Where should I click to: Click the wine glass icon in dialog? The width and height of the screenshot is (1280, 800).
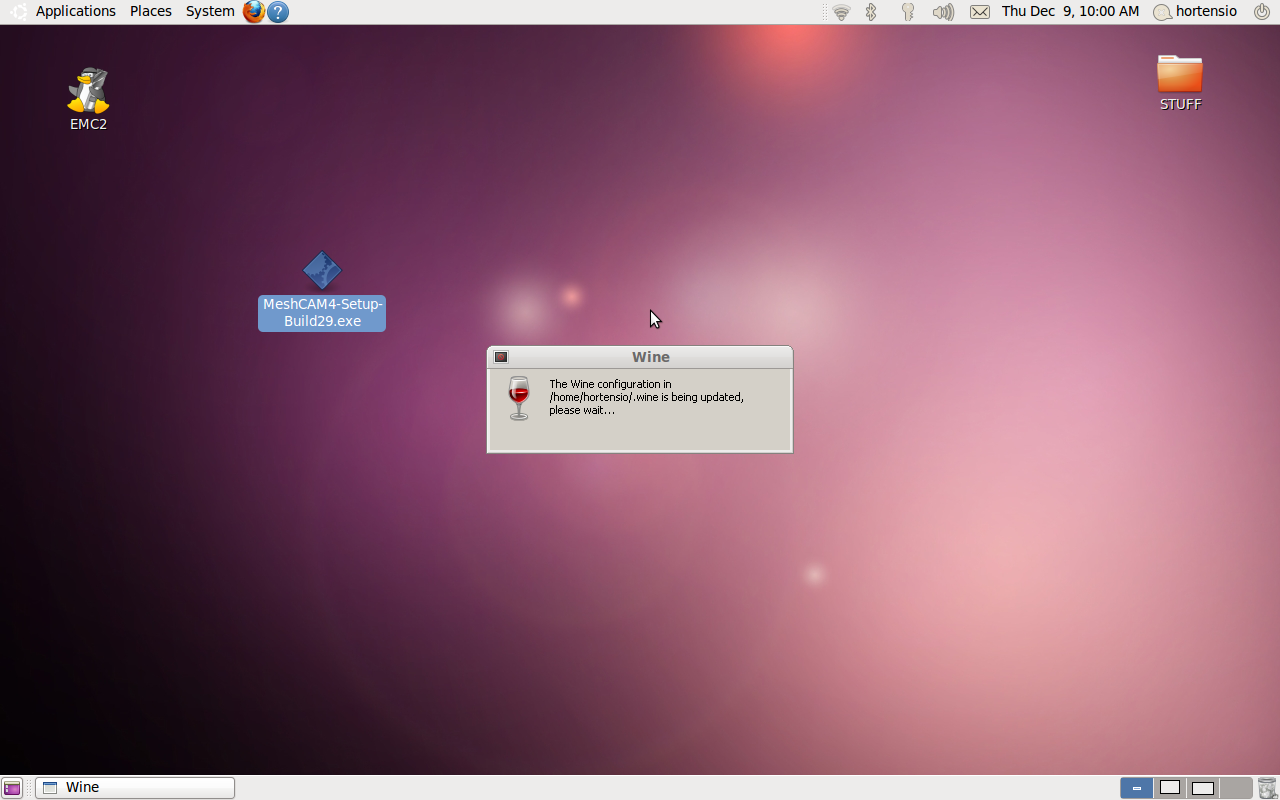[x=518, y=398]
